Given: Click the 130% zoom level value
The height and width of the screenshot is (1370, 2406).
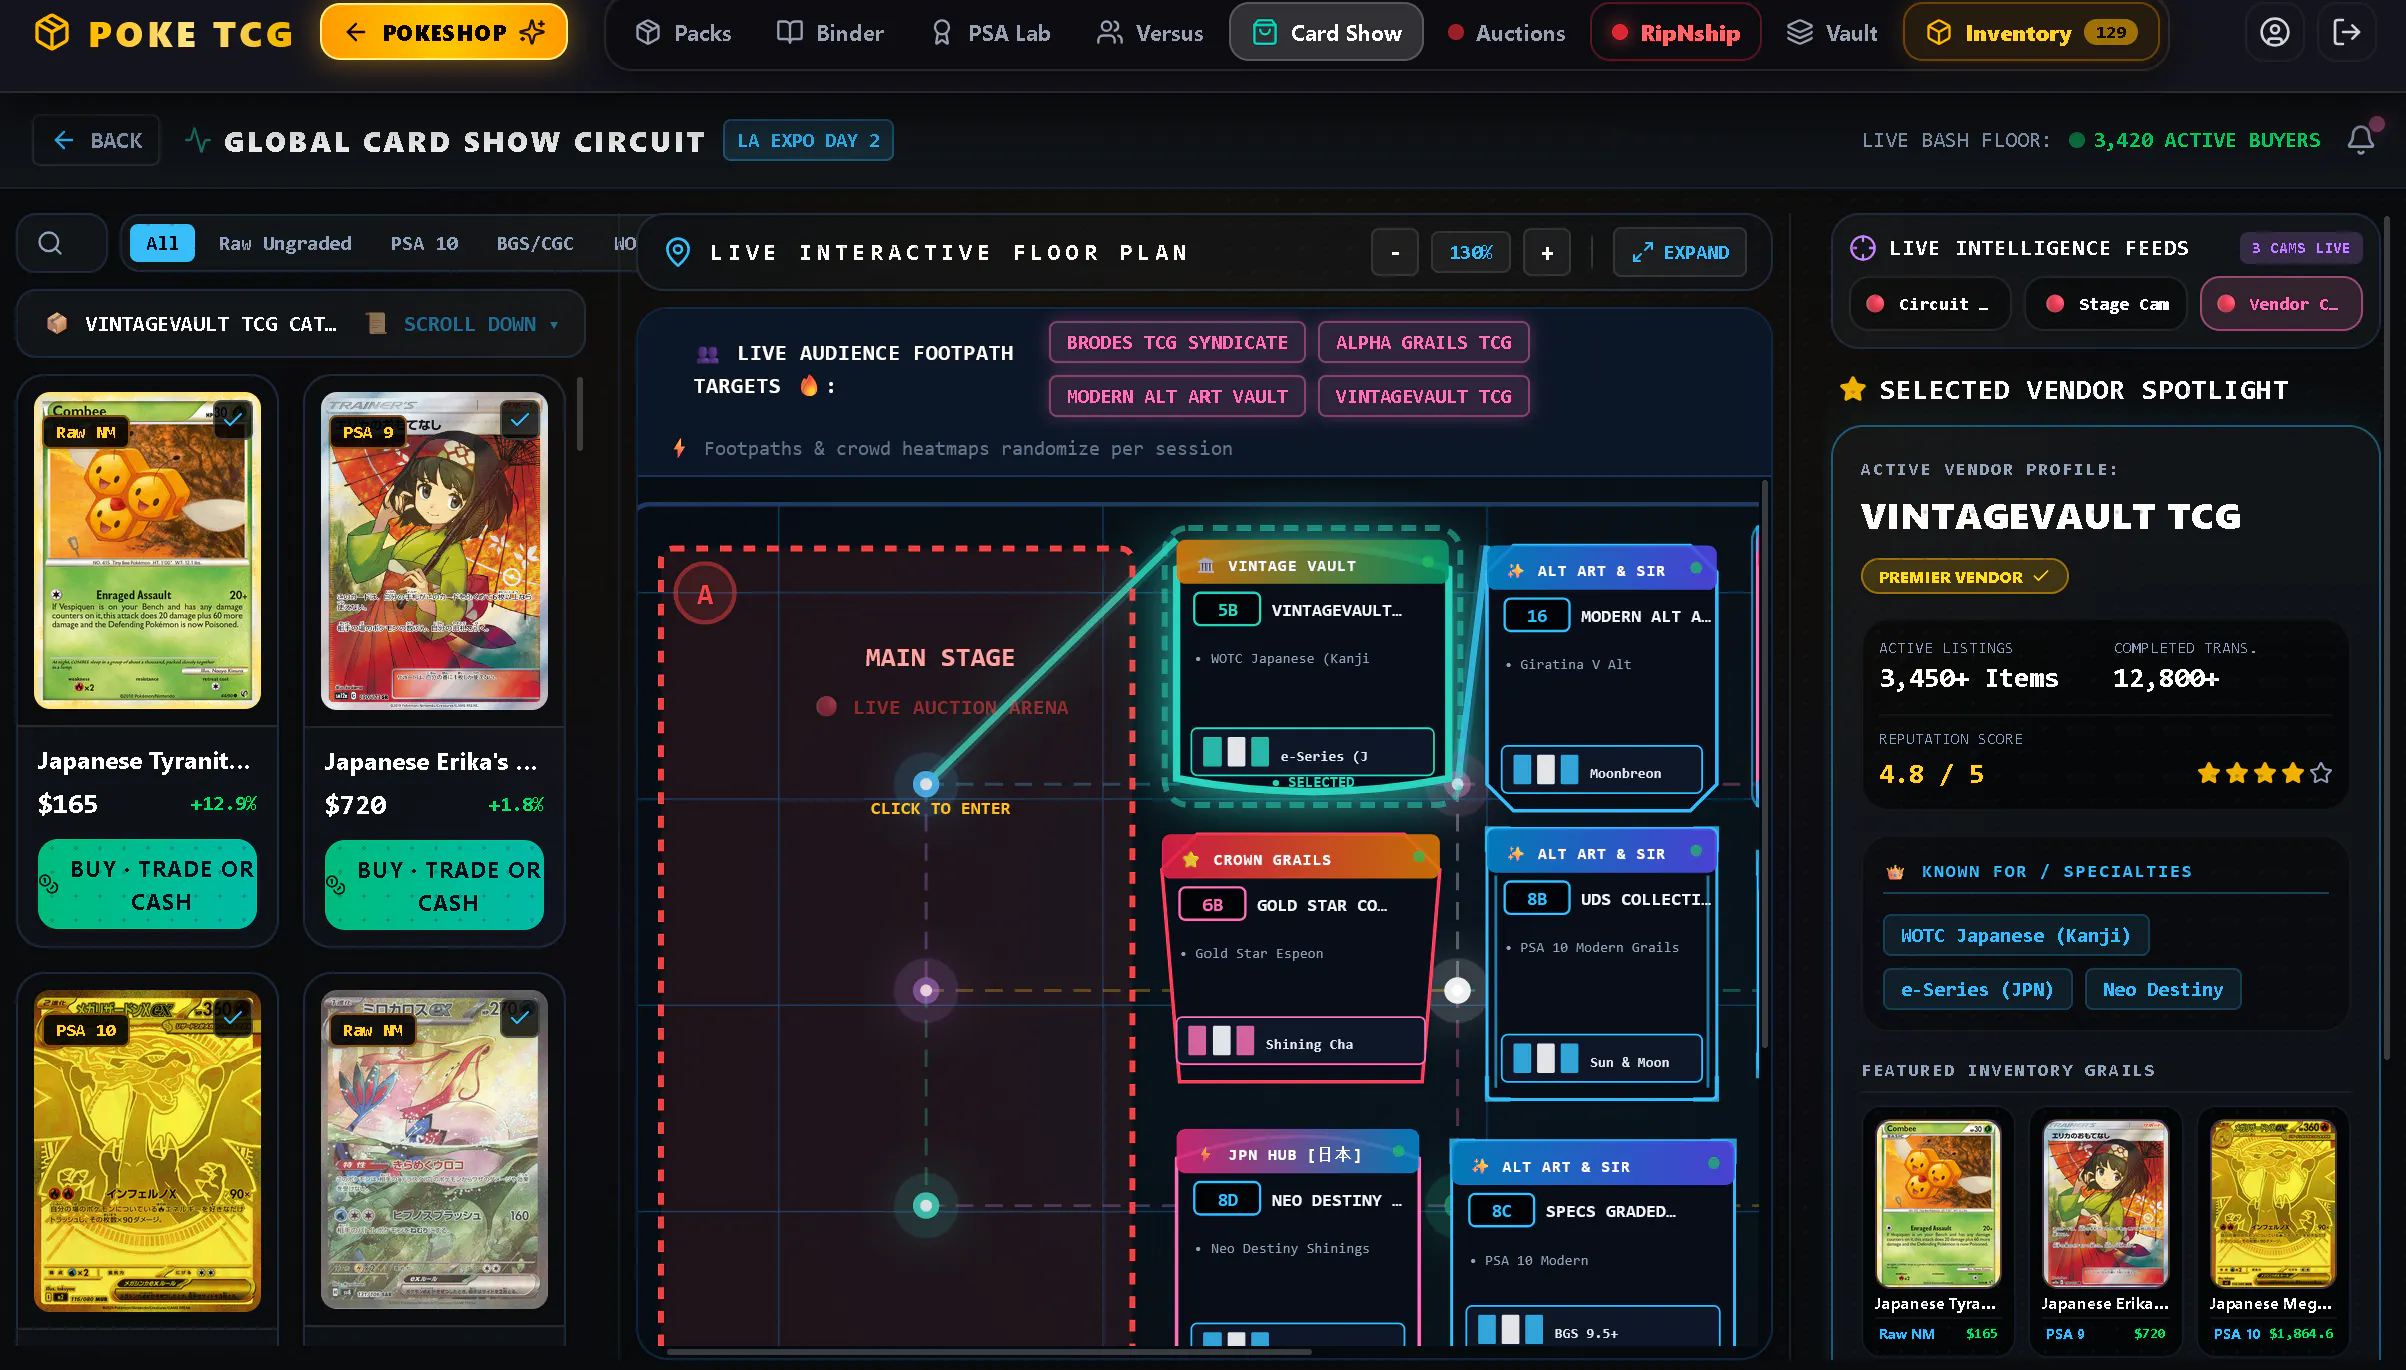Looking at the screenshot, I should (x=1471, y=253).
